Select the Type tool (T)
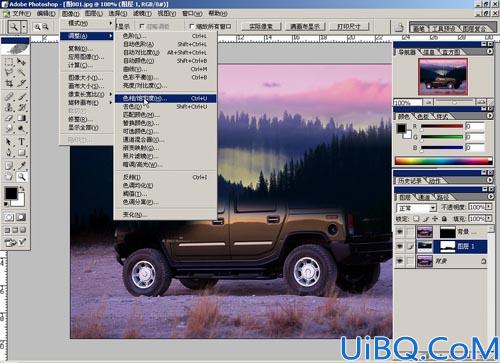Viewport: 500px width, 363px height. pos(21,142)
